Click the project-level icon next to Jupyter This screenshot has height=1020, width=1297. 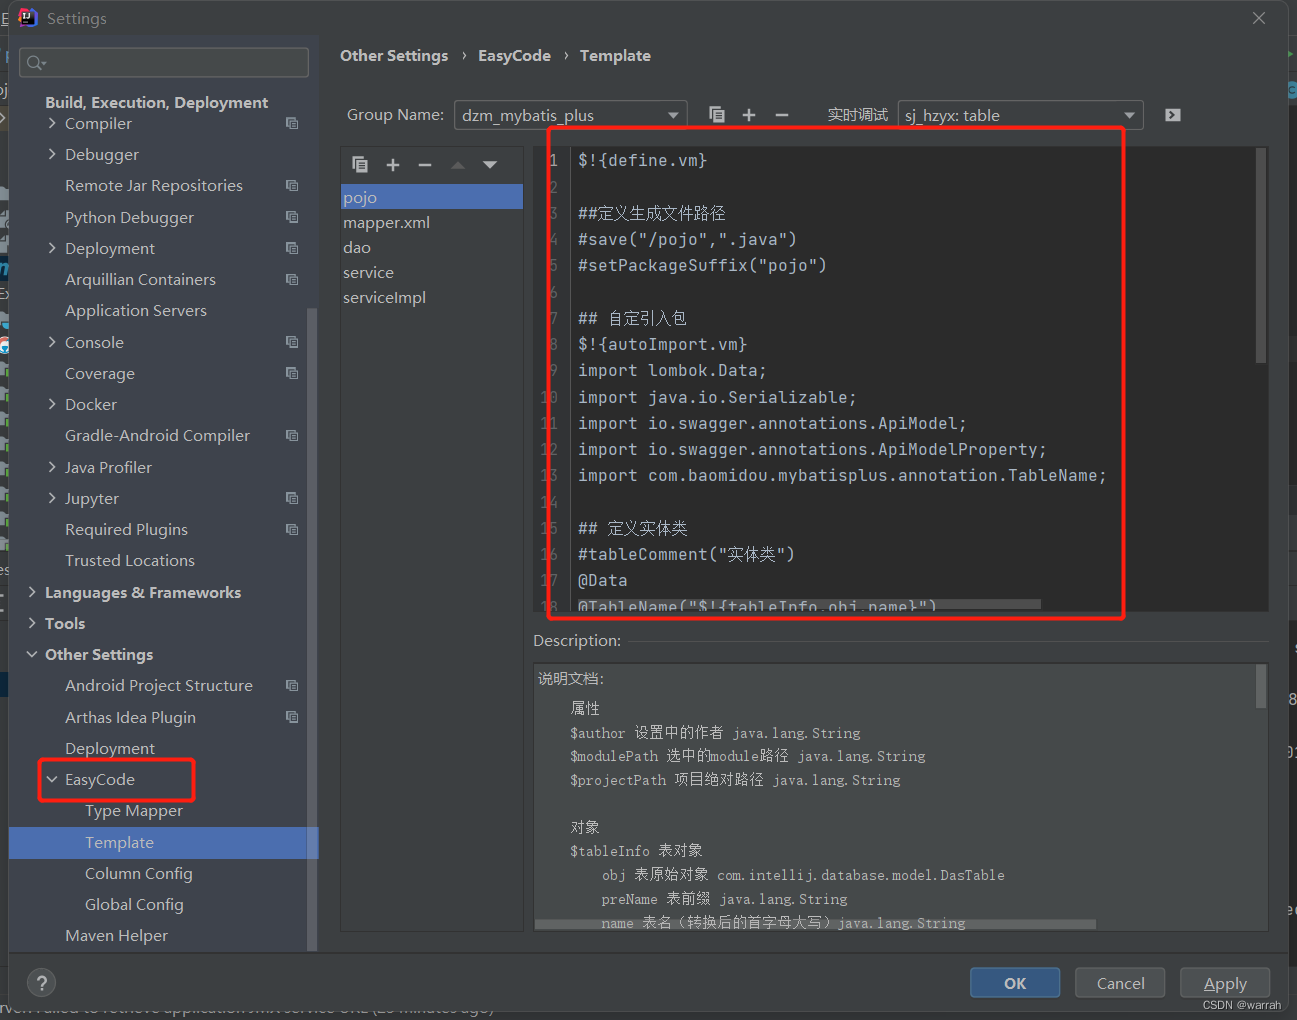[292, 498]
